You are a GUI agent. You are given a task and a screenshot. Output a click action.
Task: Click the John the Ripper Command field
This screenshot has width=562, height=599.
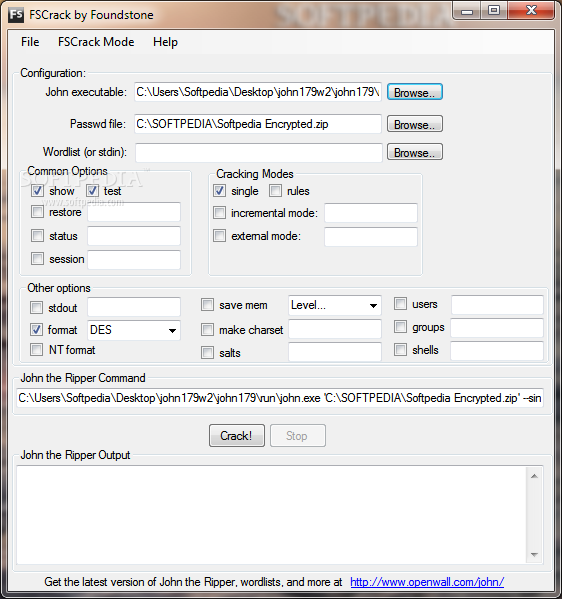click(280, 398)
